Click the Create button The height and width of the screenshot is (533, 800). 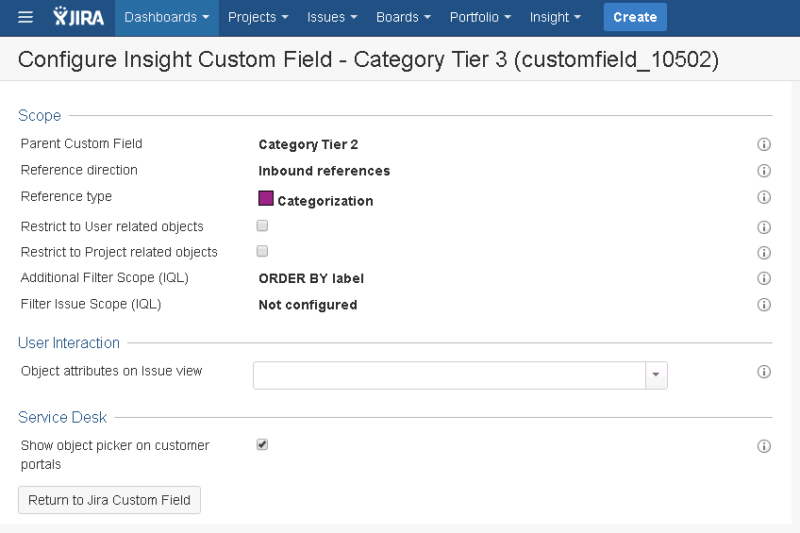635,17
